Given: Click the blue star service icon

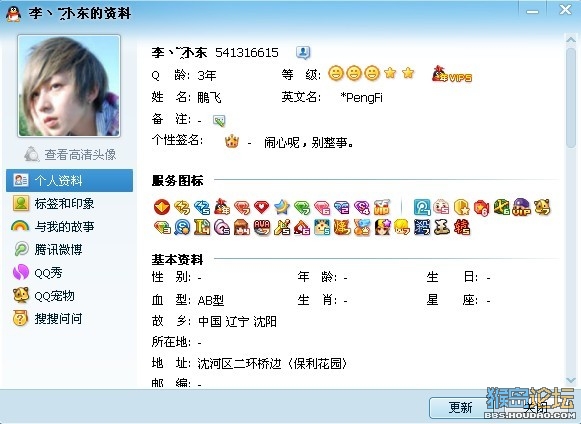Looking at the screenshot, I should 282,207.
